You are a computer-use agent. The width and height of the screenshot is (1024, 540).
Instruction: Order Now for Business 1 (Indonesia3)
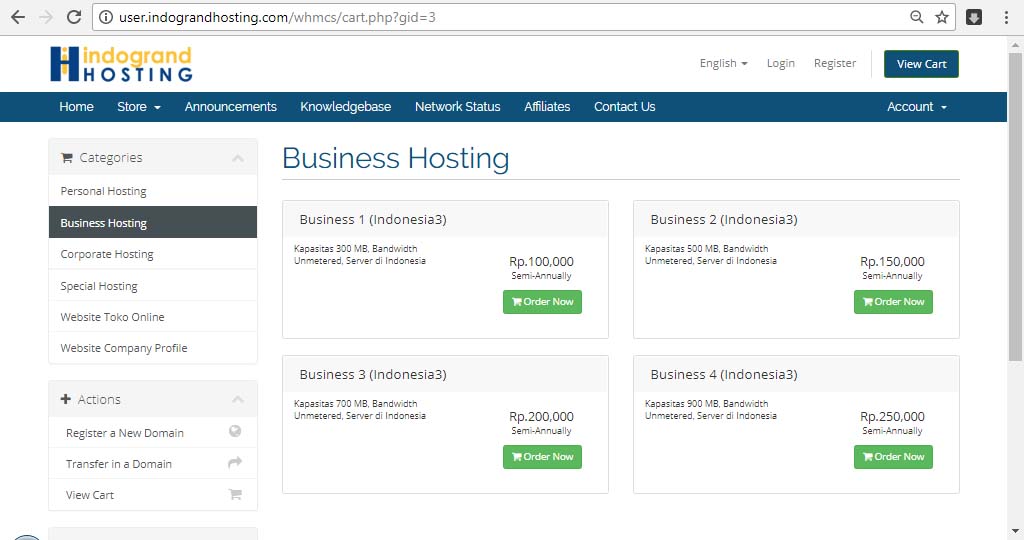click(x=542, y=302)
